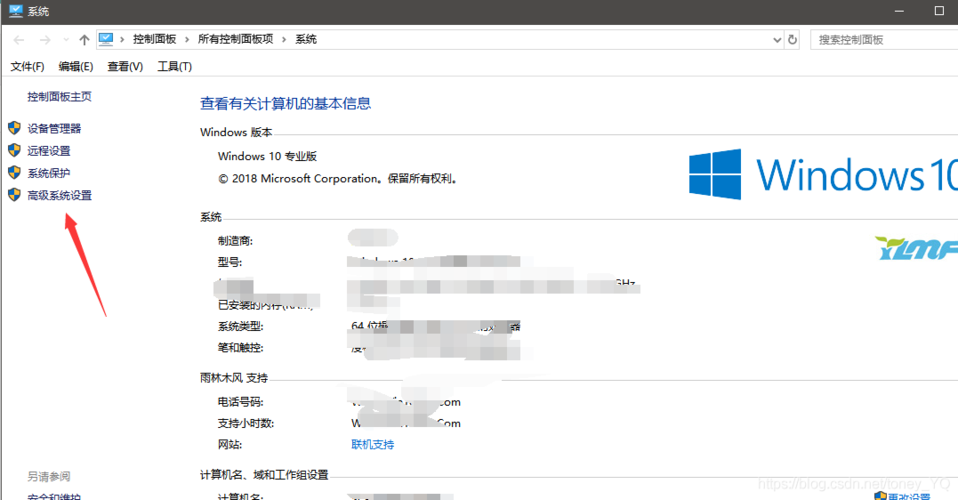The height and width of the screenshot is (500, 958).
Task: Open the 编辑(E) menu
Action: pos(76,66)
